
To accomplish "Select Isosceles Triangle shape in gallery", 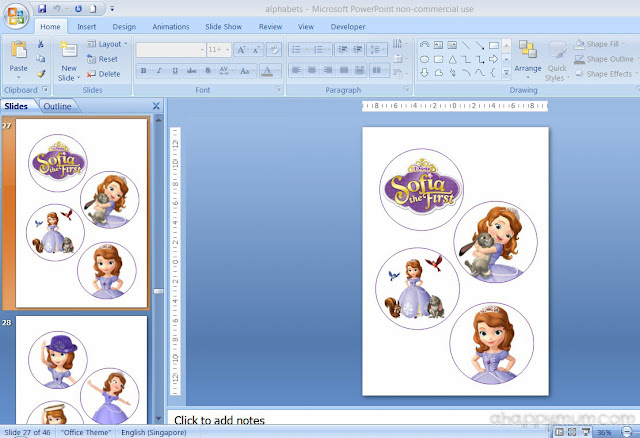I will coord(452,59).
